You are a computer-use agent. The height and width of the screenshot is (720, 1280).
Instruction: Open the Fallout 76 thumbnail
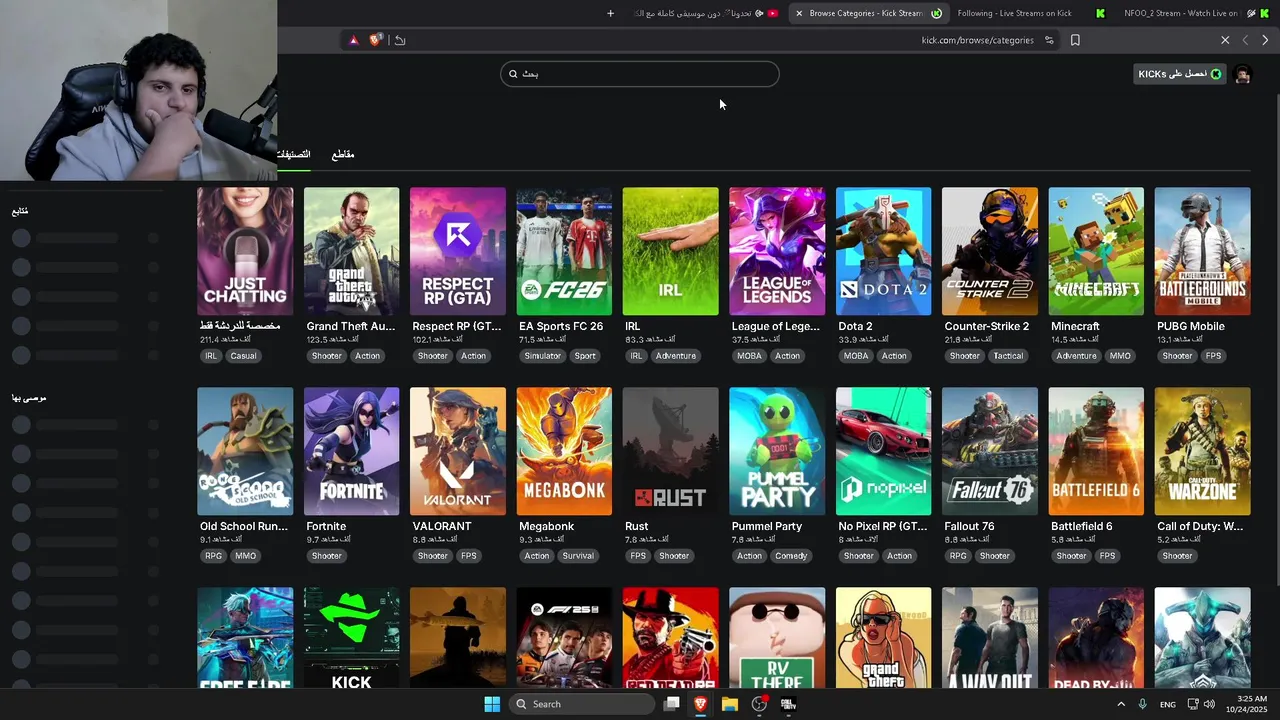990,451
